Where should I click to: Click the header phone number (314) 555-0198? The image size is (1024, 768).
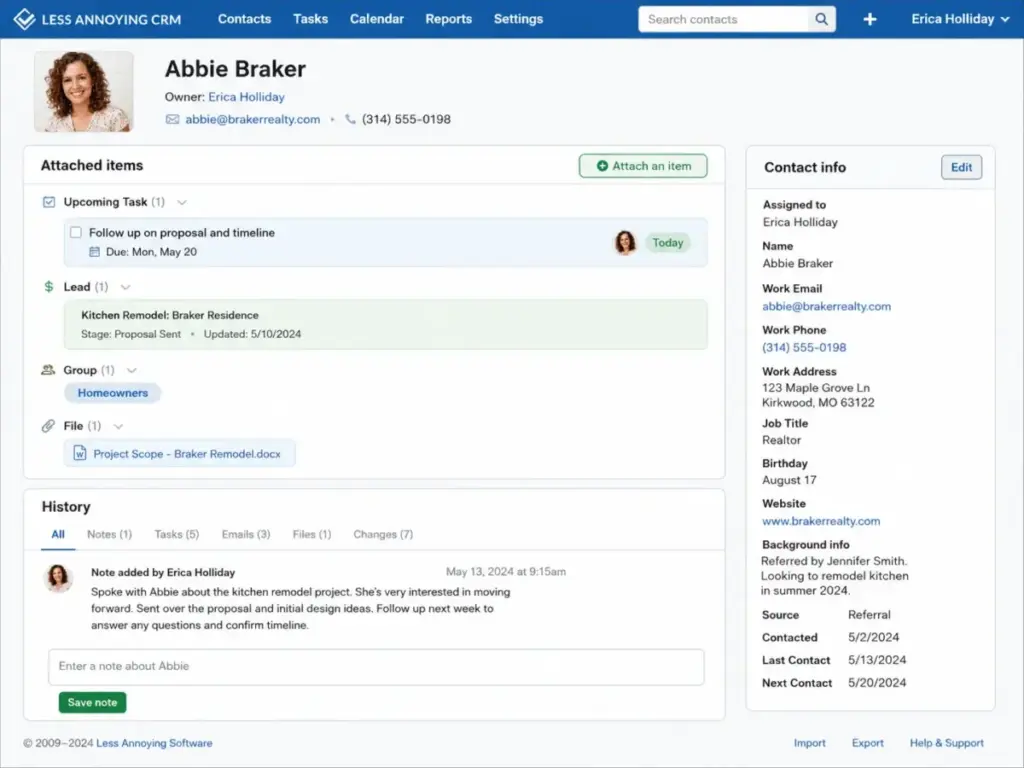click(x=406, y=120)
